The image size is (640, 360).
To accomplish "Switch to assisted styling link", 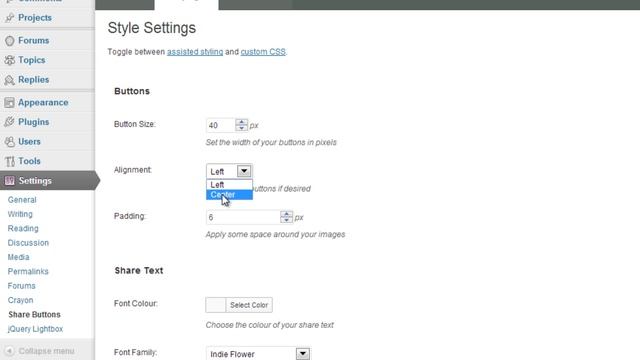I will (195, 52).
